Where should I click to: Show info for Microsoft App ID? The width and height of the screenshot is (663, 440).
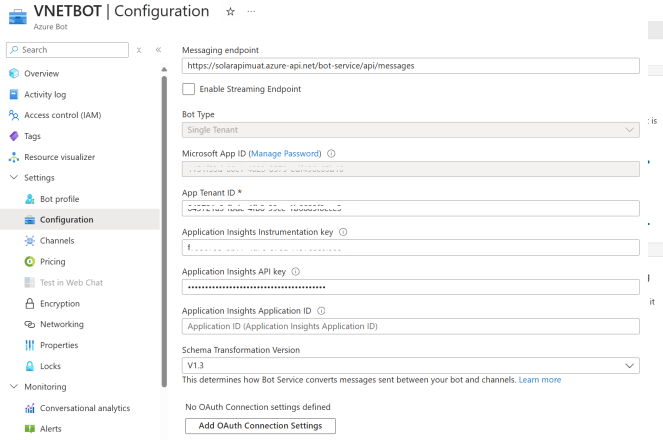click(332, 153)
